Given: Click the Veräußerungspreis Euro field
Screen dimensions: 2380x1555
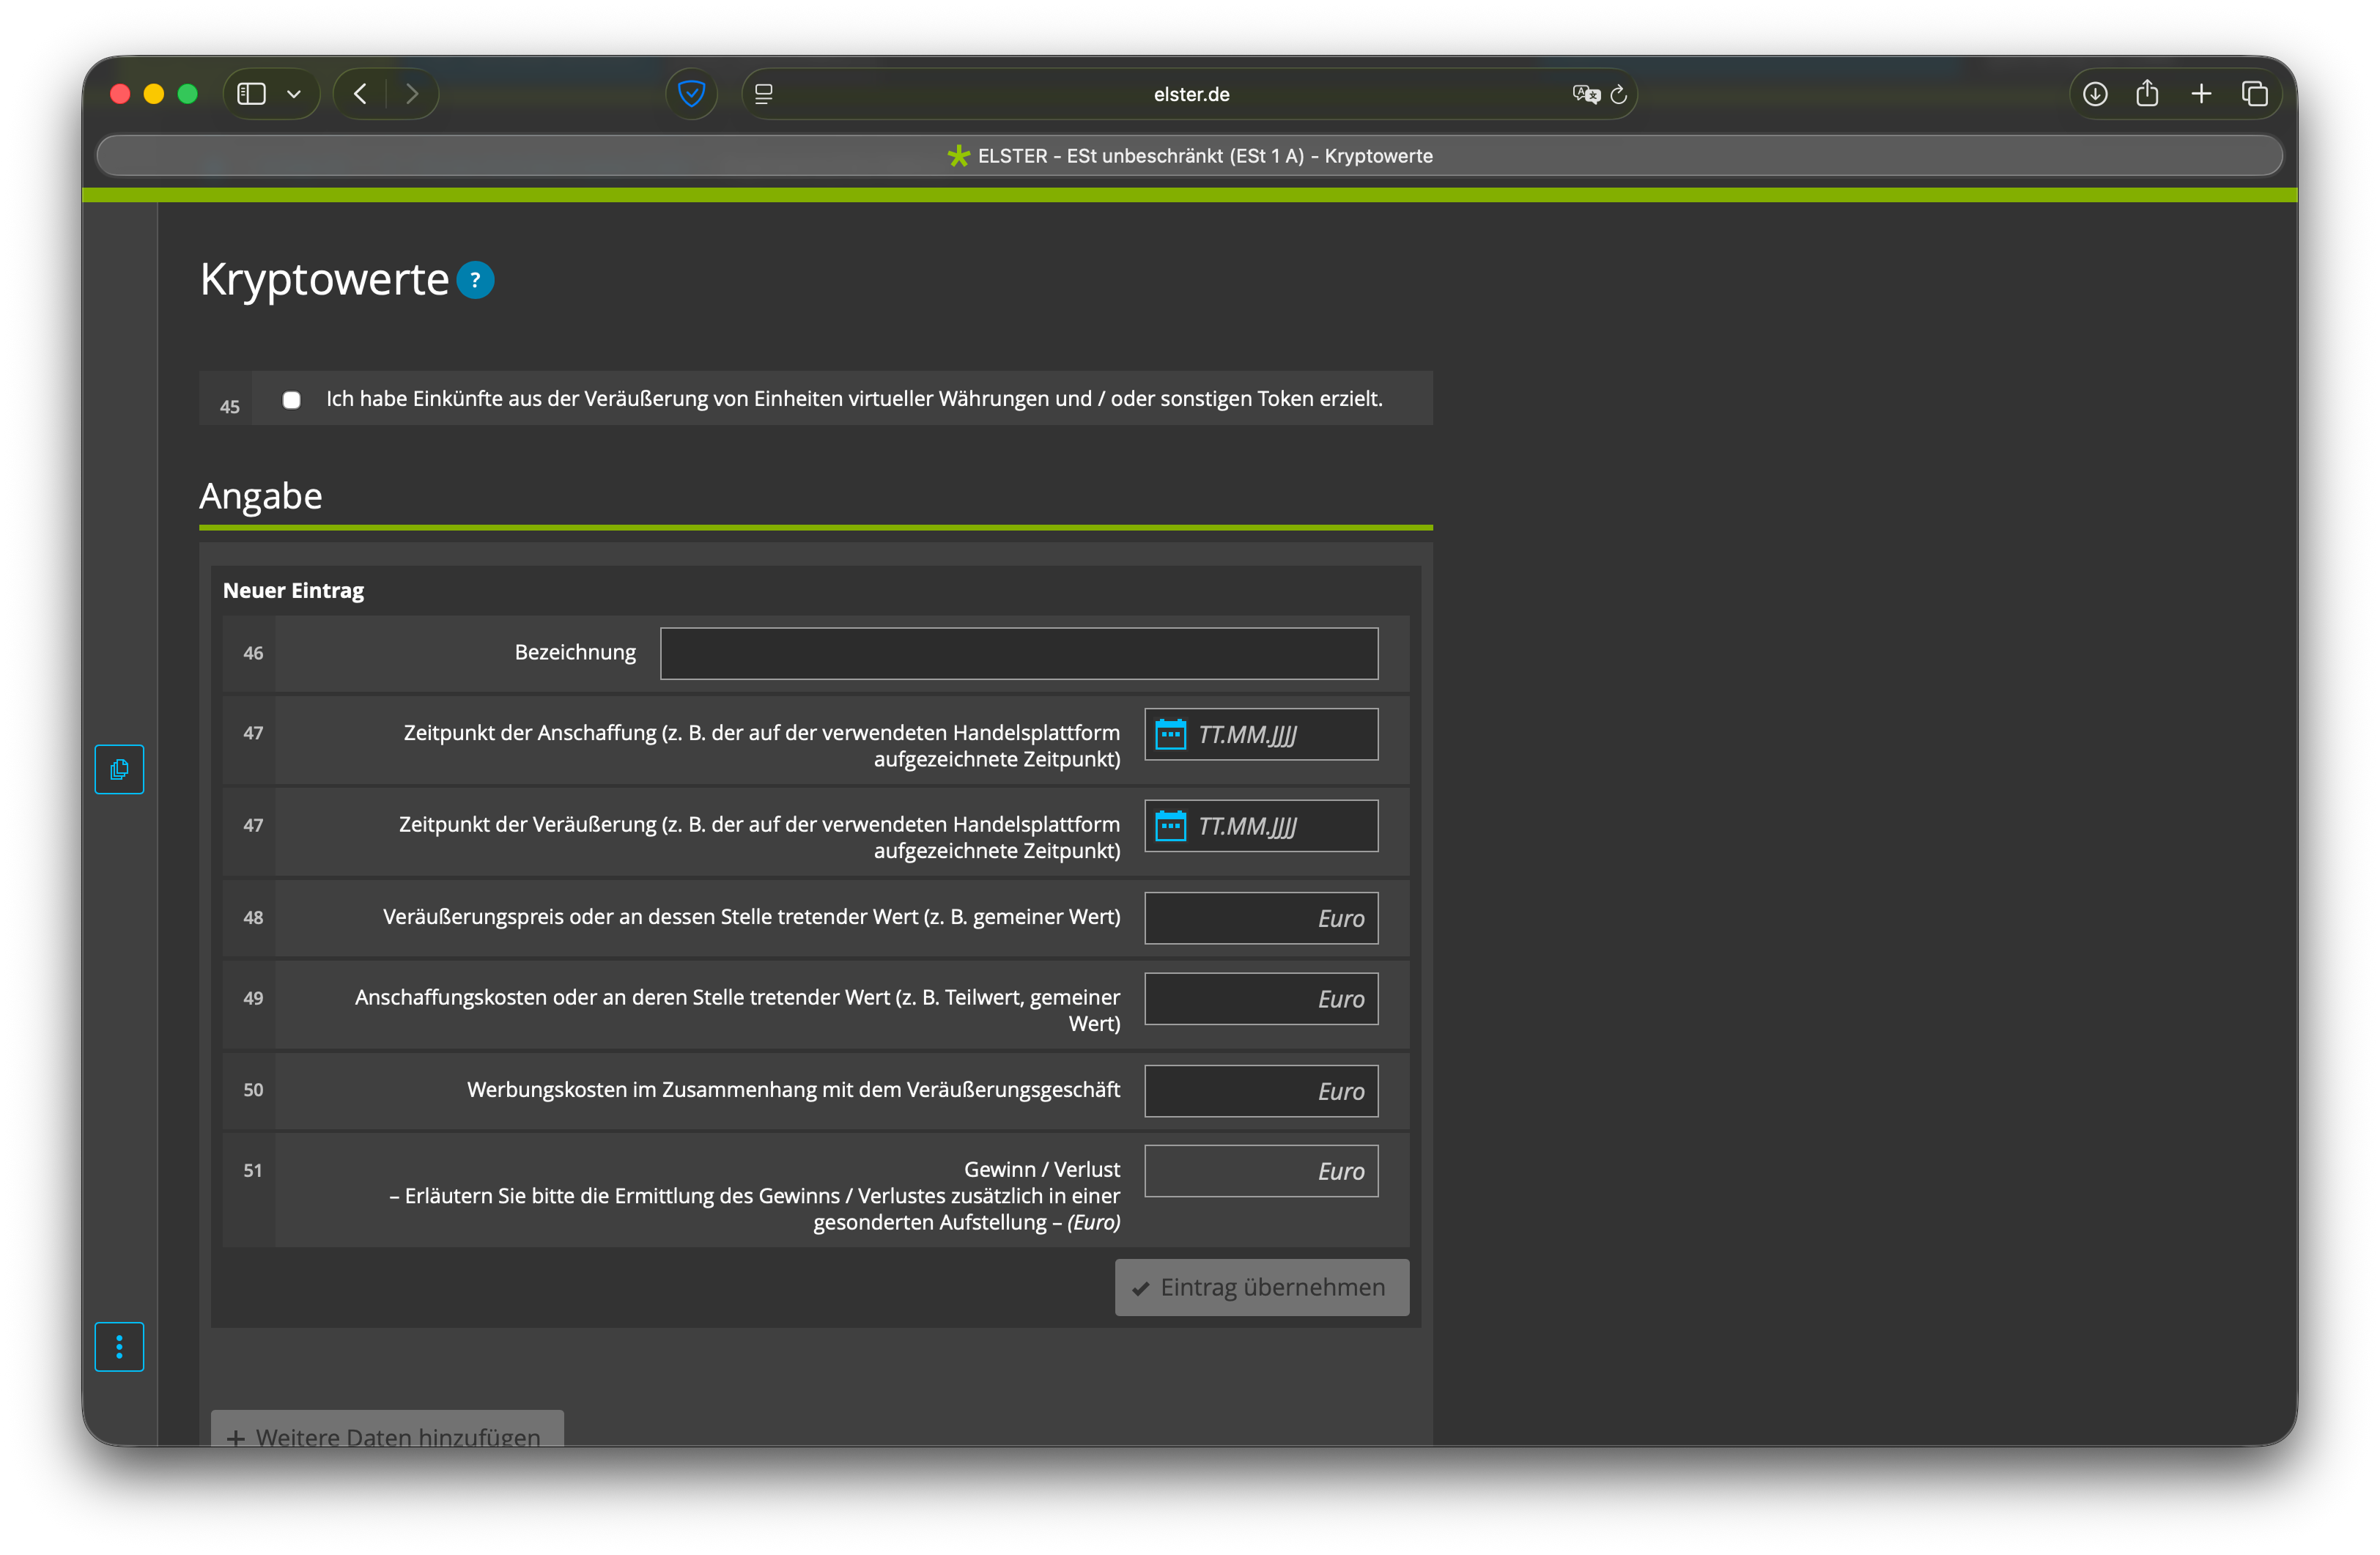Looking at the screenshot, I should point(1261,918).
